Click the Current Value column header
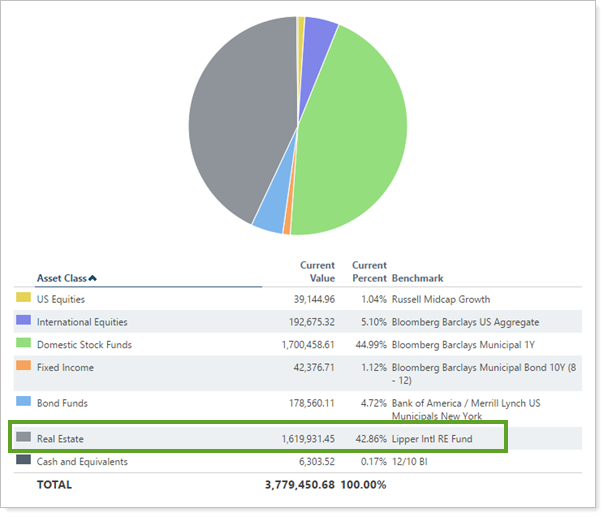This screenshot has height=517, width=605. (317, 271)
